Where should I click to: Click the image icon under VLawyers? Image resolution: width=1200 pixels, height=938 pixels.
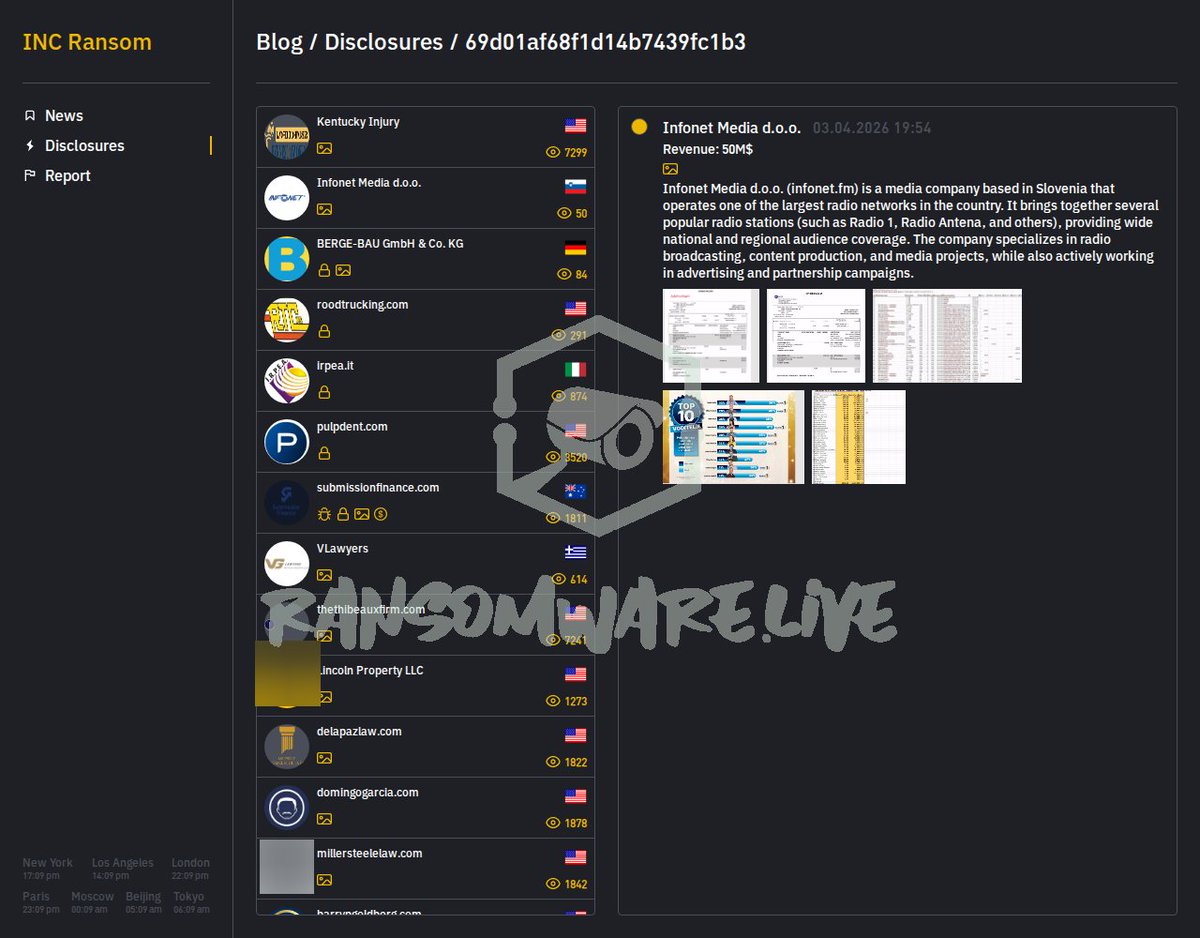coord(324,575)
